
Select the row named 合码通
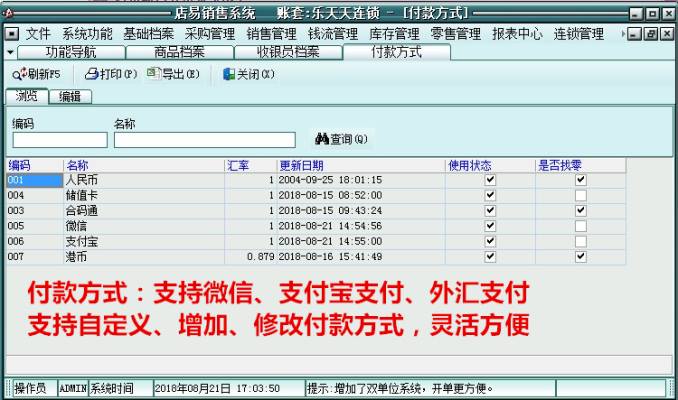316,211
